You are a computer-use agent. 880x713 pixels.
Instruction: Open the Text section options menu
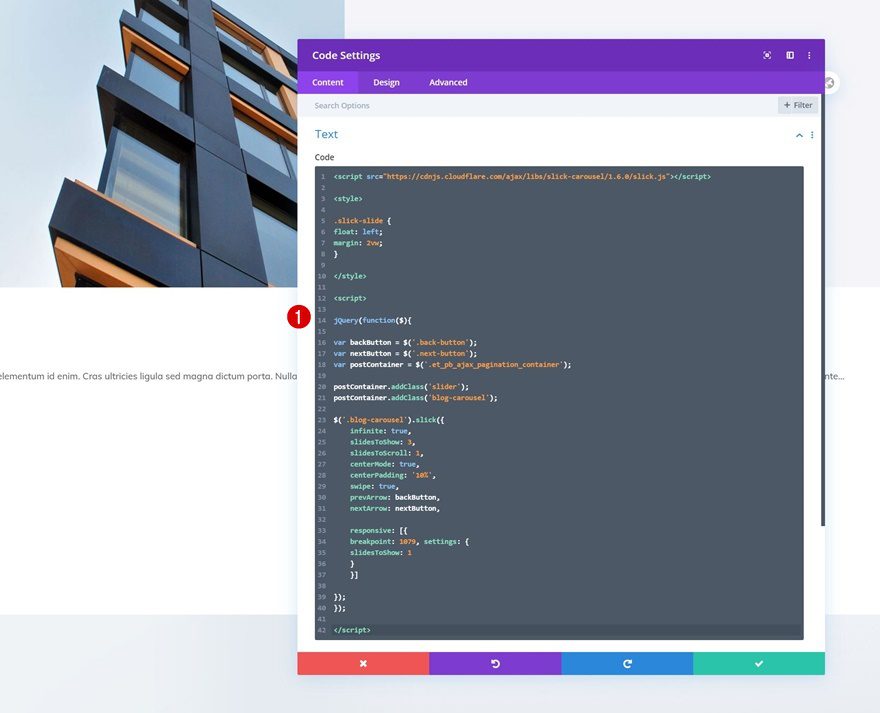pyautogui.click(x=812, y=135)
